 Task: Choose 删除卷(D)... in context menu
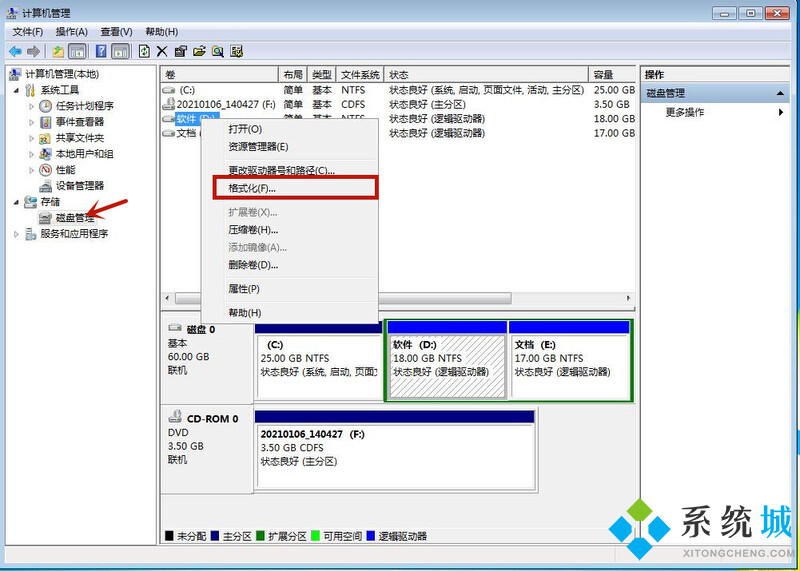coord(252,265)
